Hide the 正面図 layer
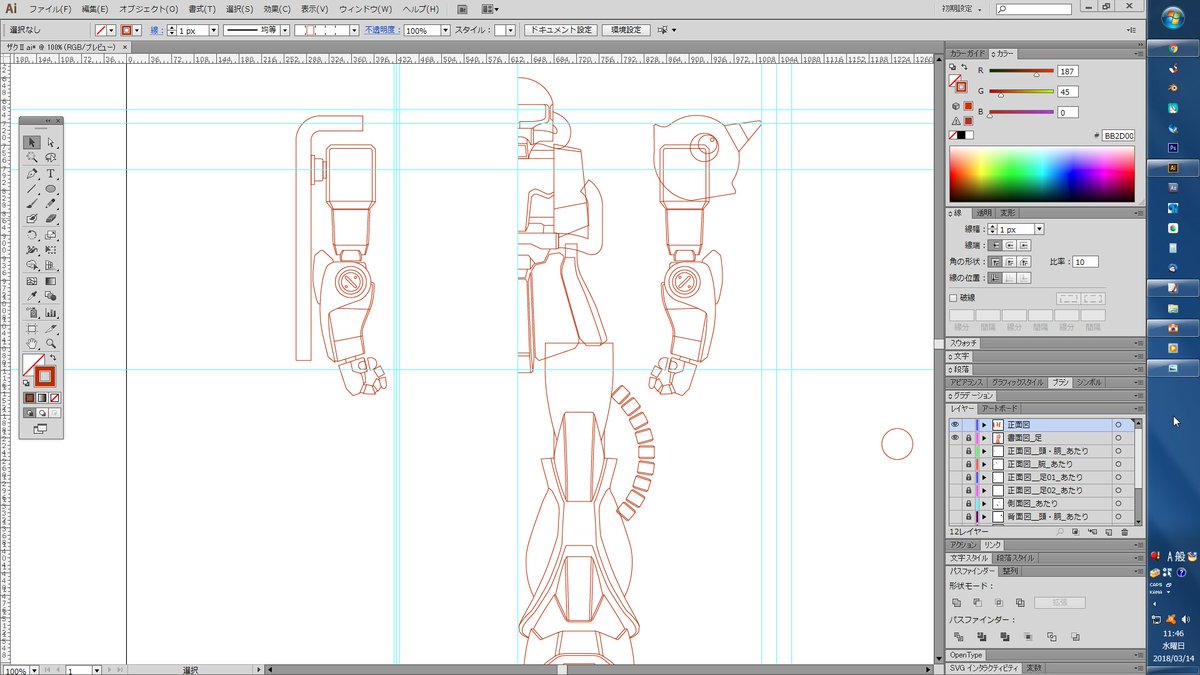This screenshot has height=675, width=1200. coord(955,425)
